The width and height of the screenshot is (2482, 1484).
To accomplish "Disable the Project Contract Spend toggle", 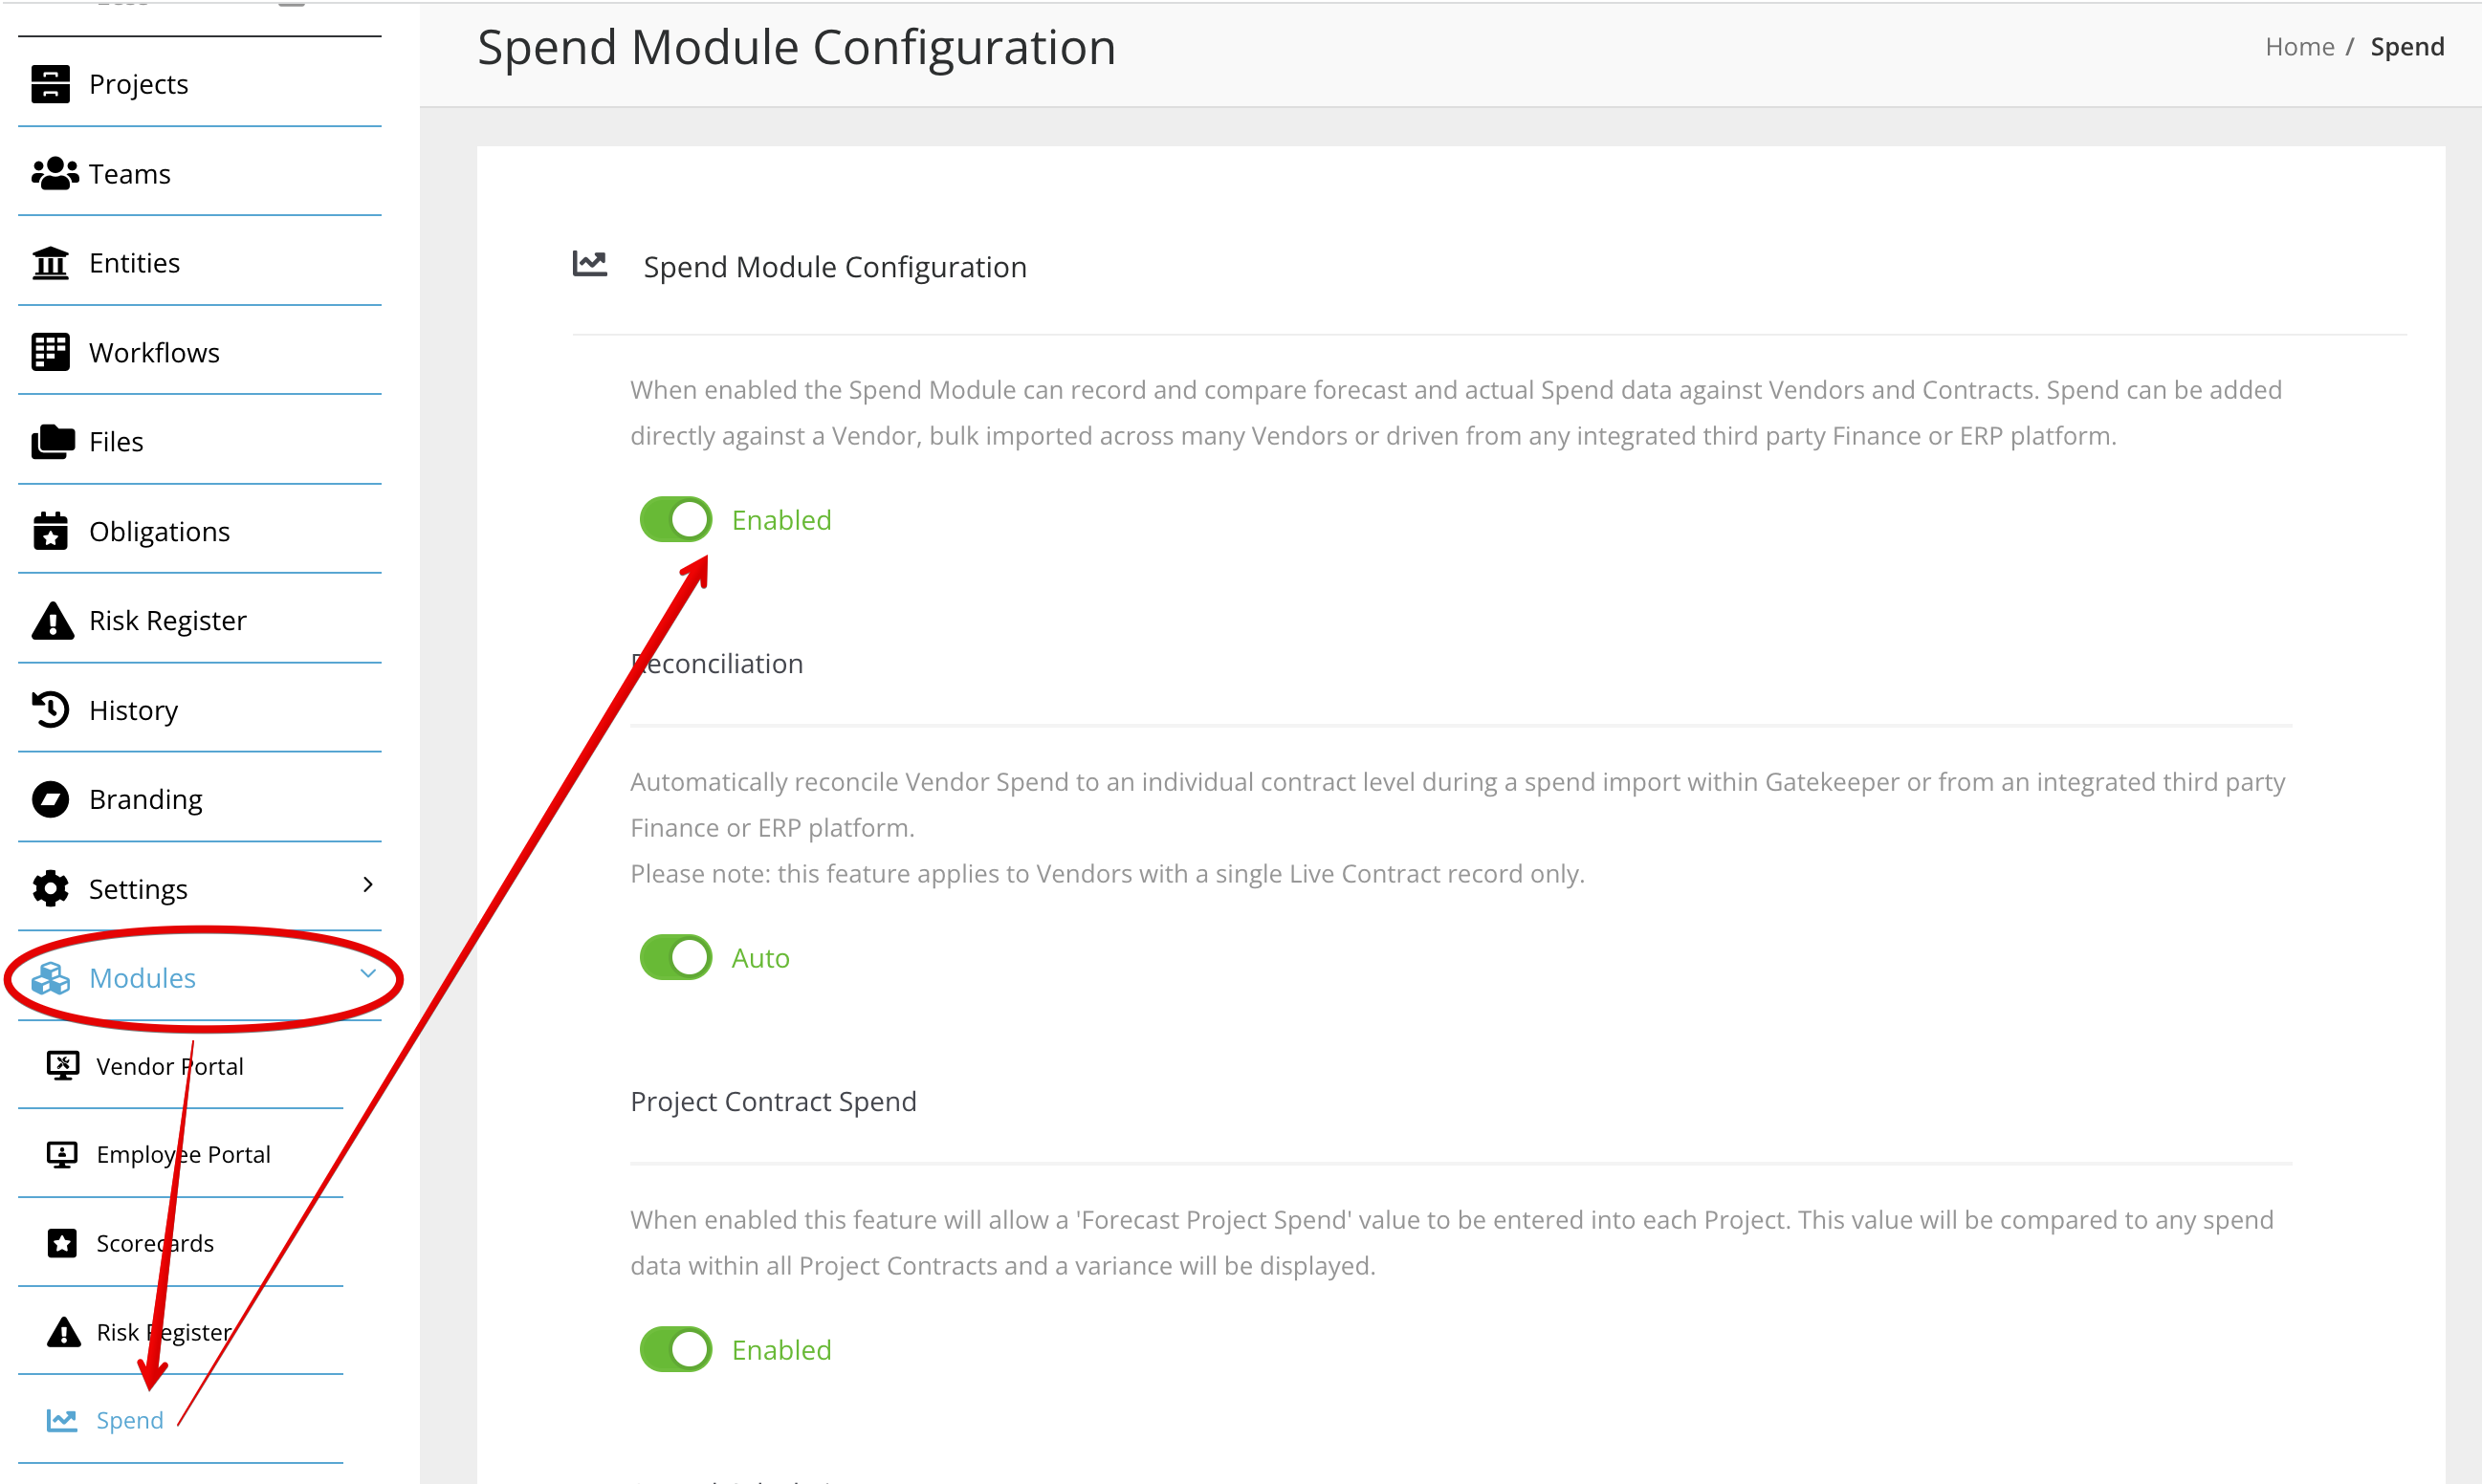I will click(x=676, y=1349).
